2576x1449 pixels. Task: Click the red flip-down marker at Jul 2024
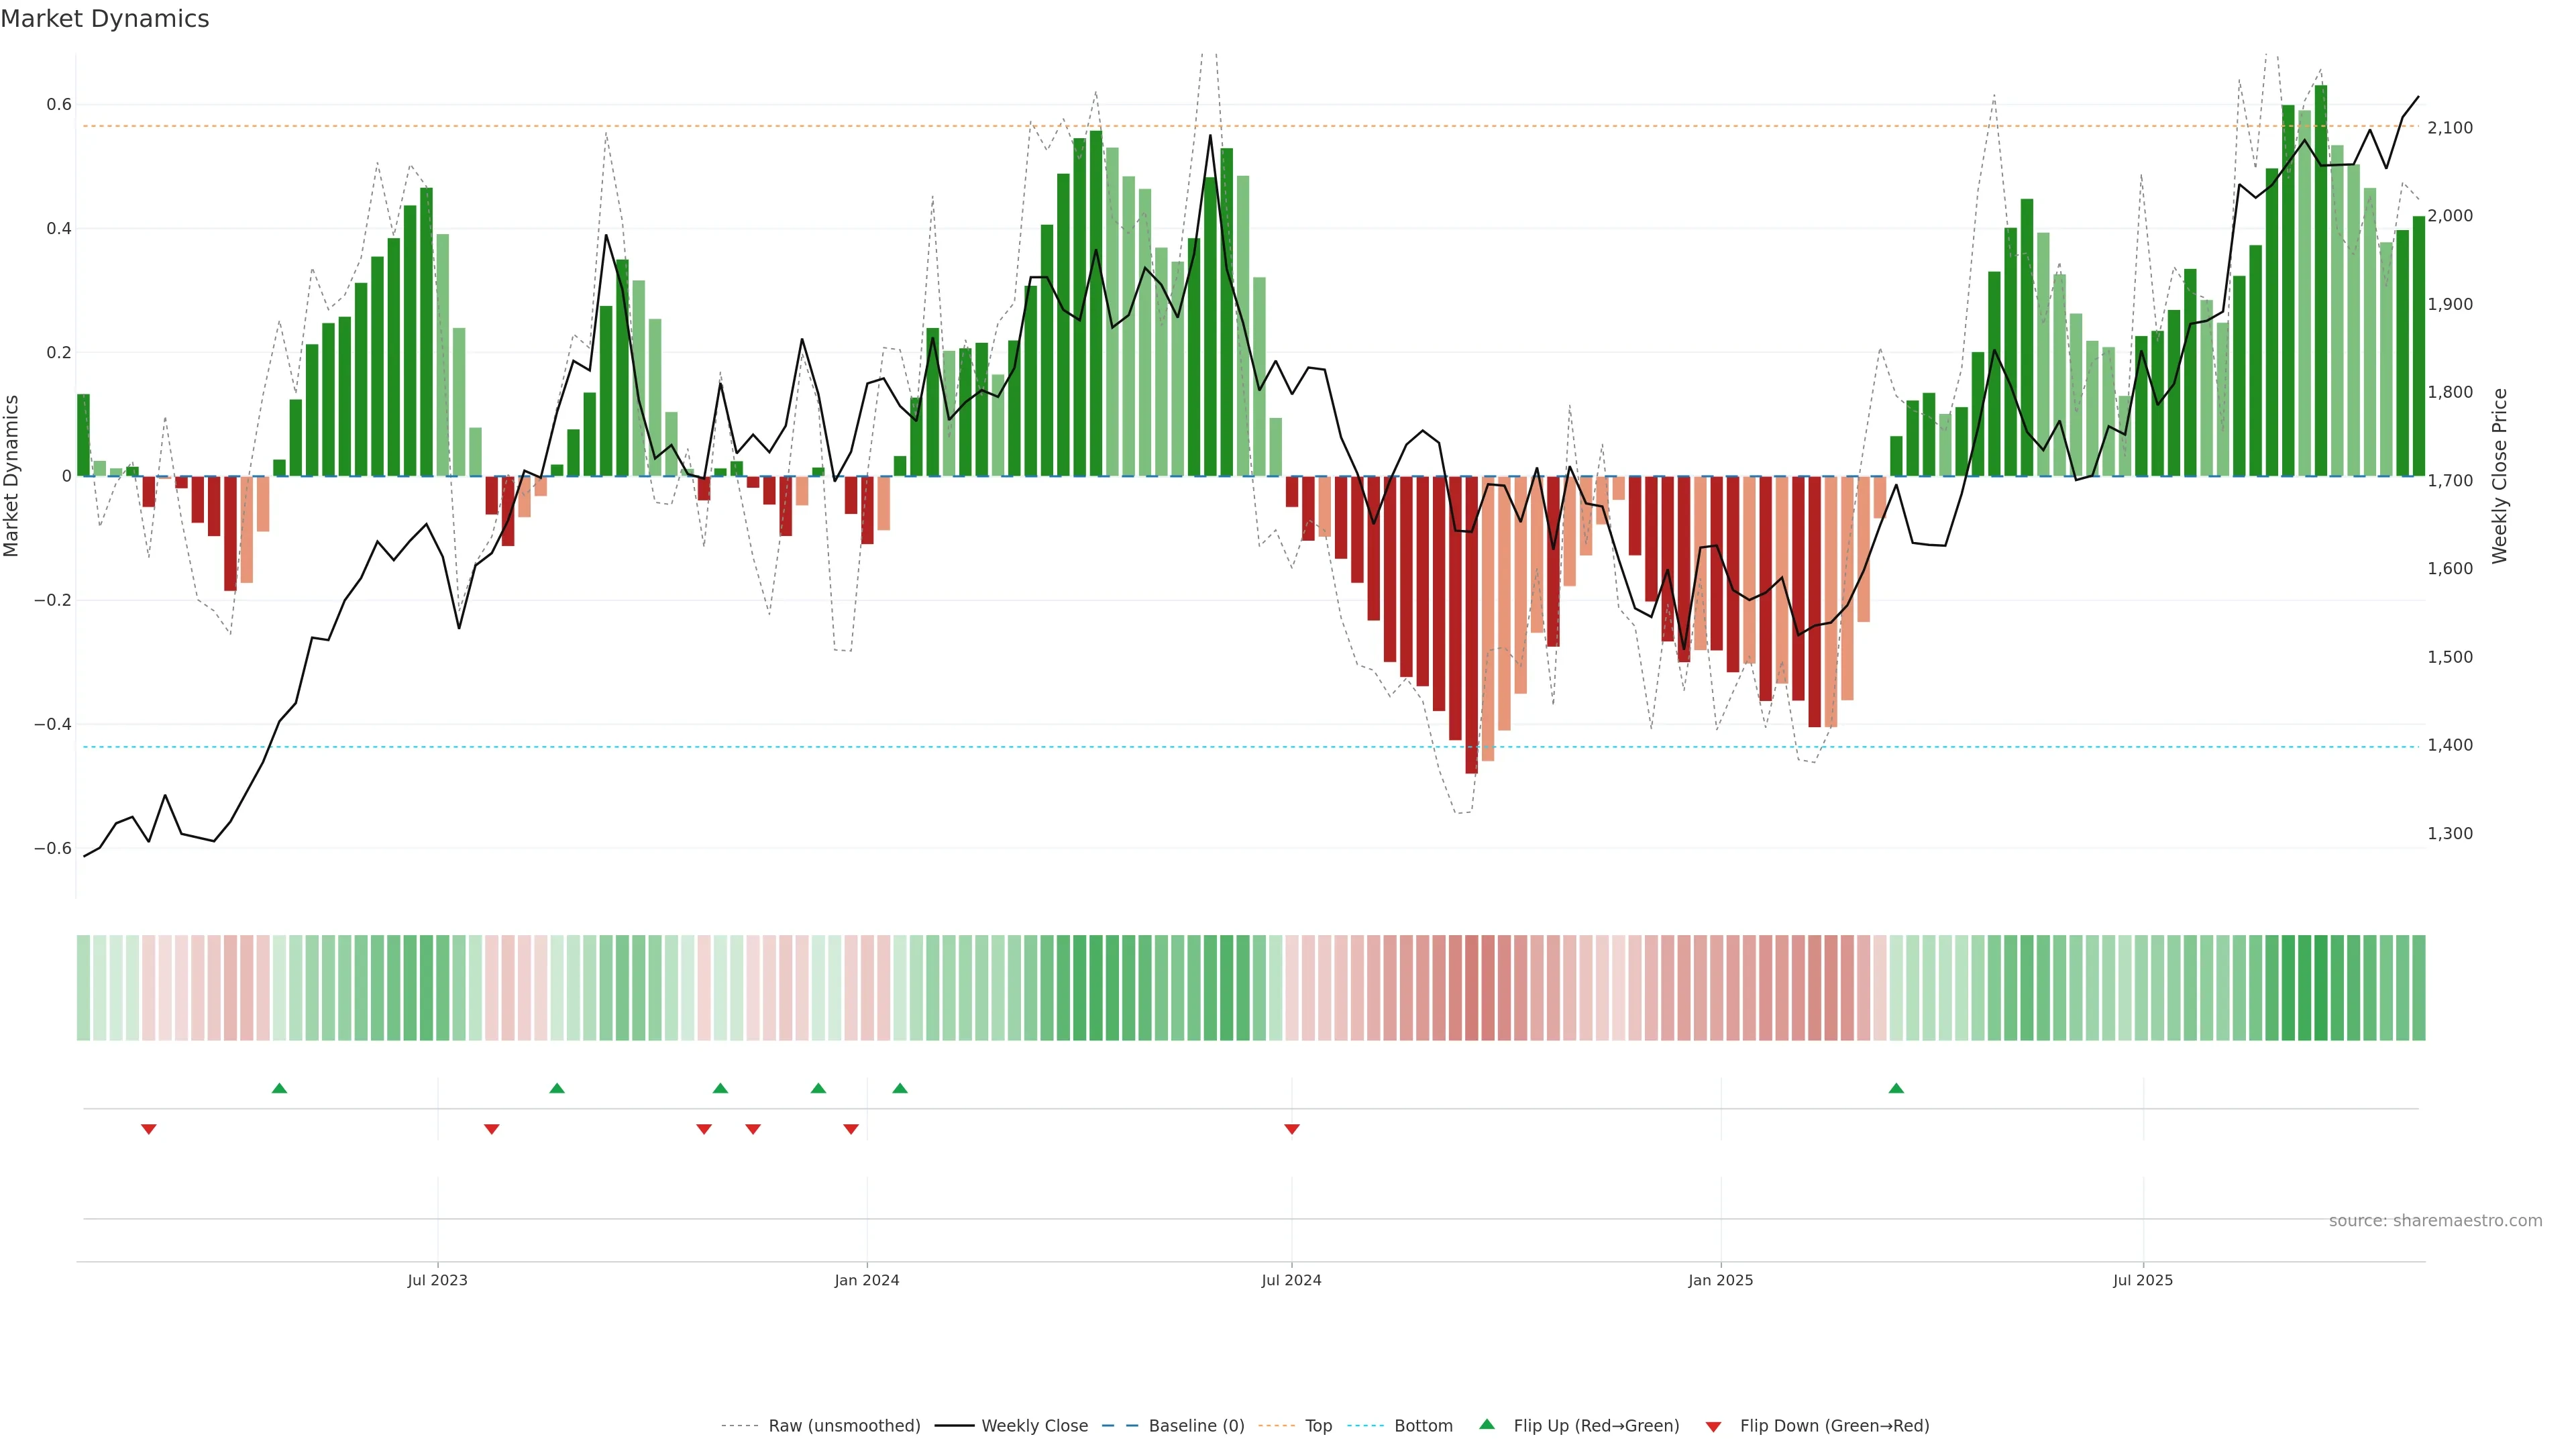click(1292, 1129)
